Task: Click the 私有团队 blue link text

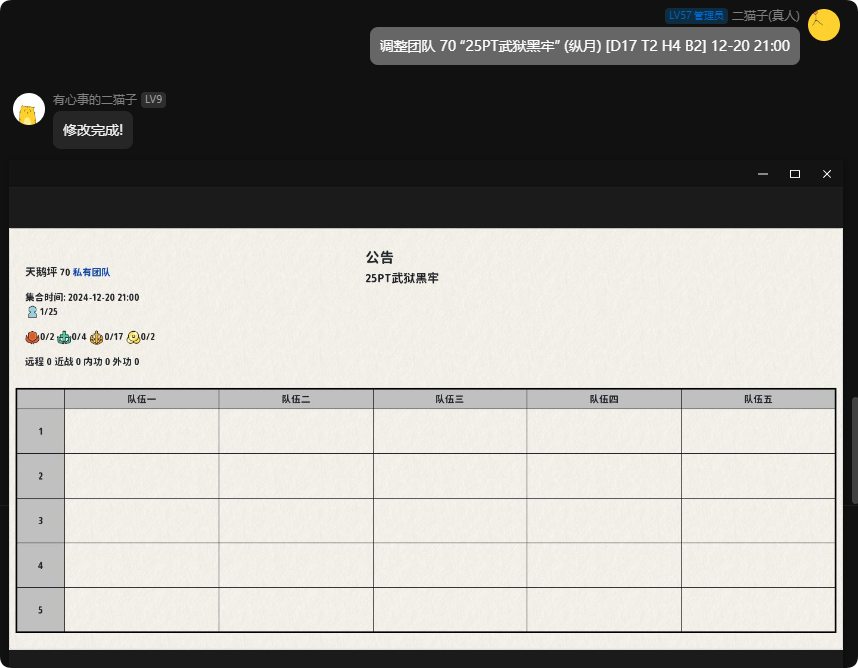Action: (x=91, y=272)
